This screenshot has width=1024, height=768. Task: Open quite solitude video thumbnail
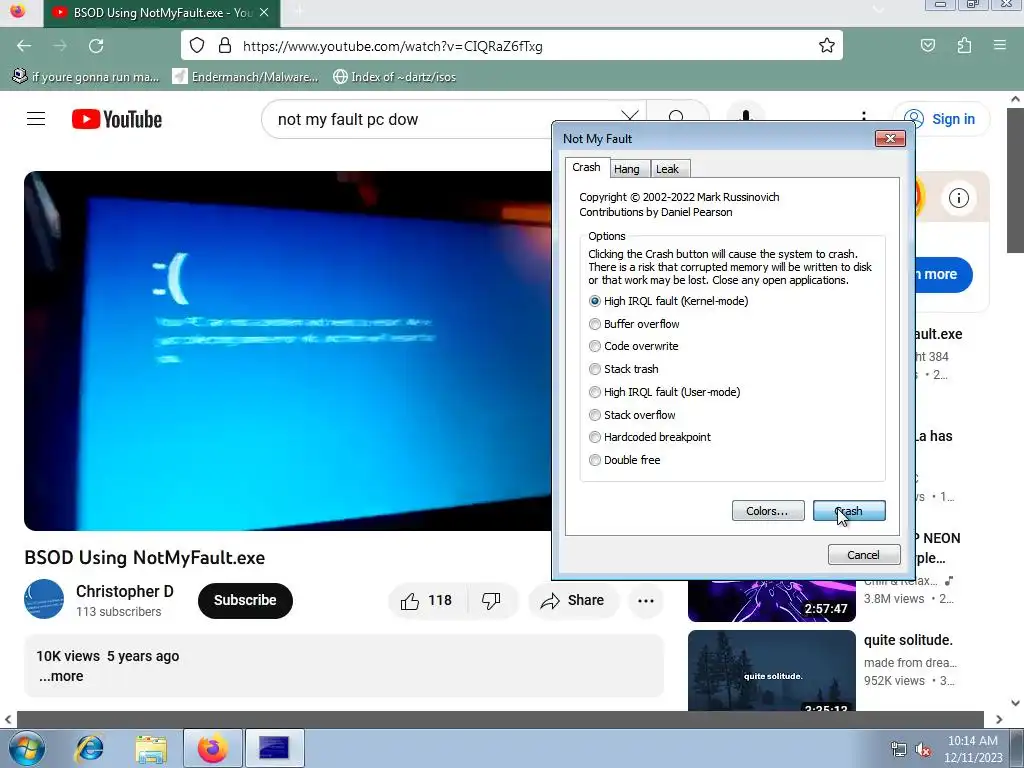click(x=771, y=670)
